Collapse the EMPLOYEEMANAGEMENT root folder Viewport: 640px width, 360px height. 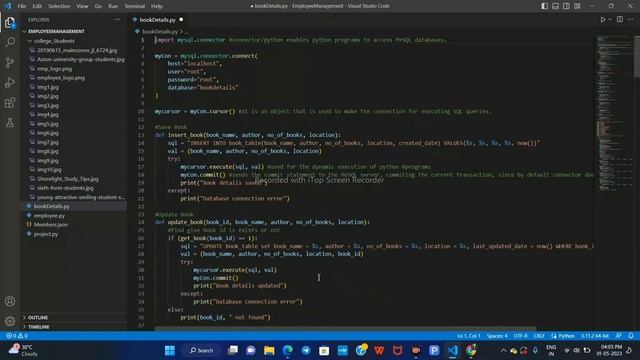click(x=56, y=31)
